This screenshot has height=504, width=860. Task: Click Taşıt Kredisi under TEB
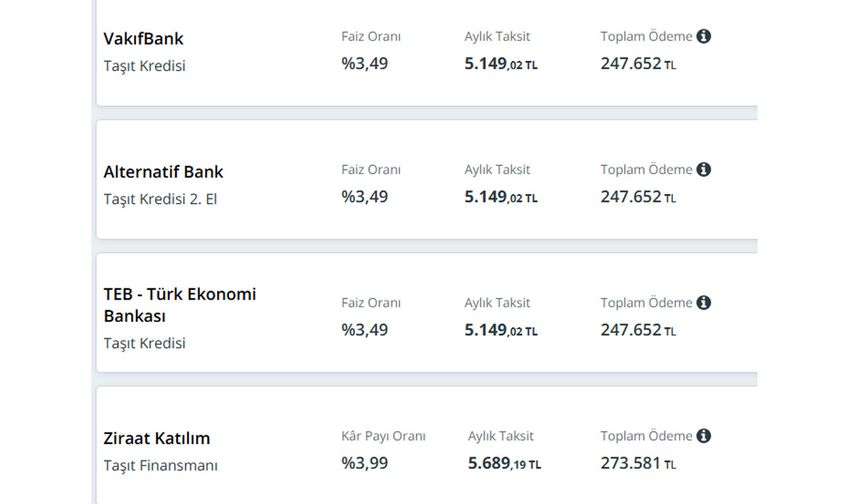tap(144, 343)
